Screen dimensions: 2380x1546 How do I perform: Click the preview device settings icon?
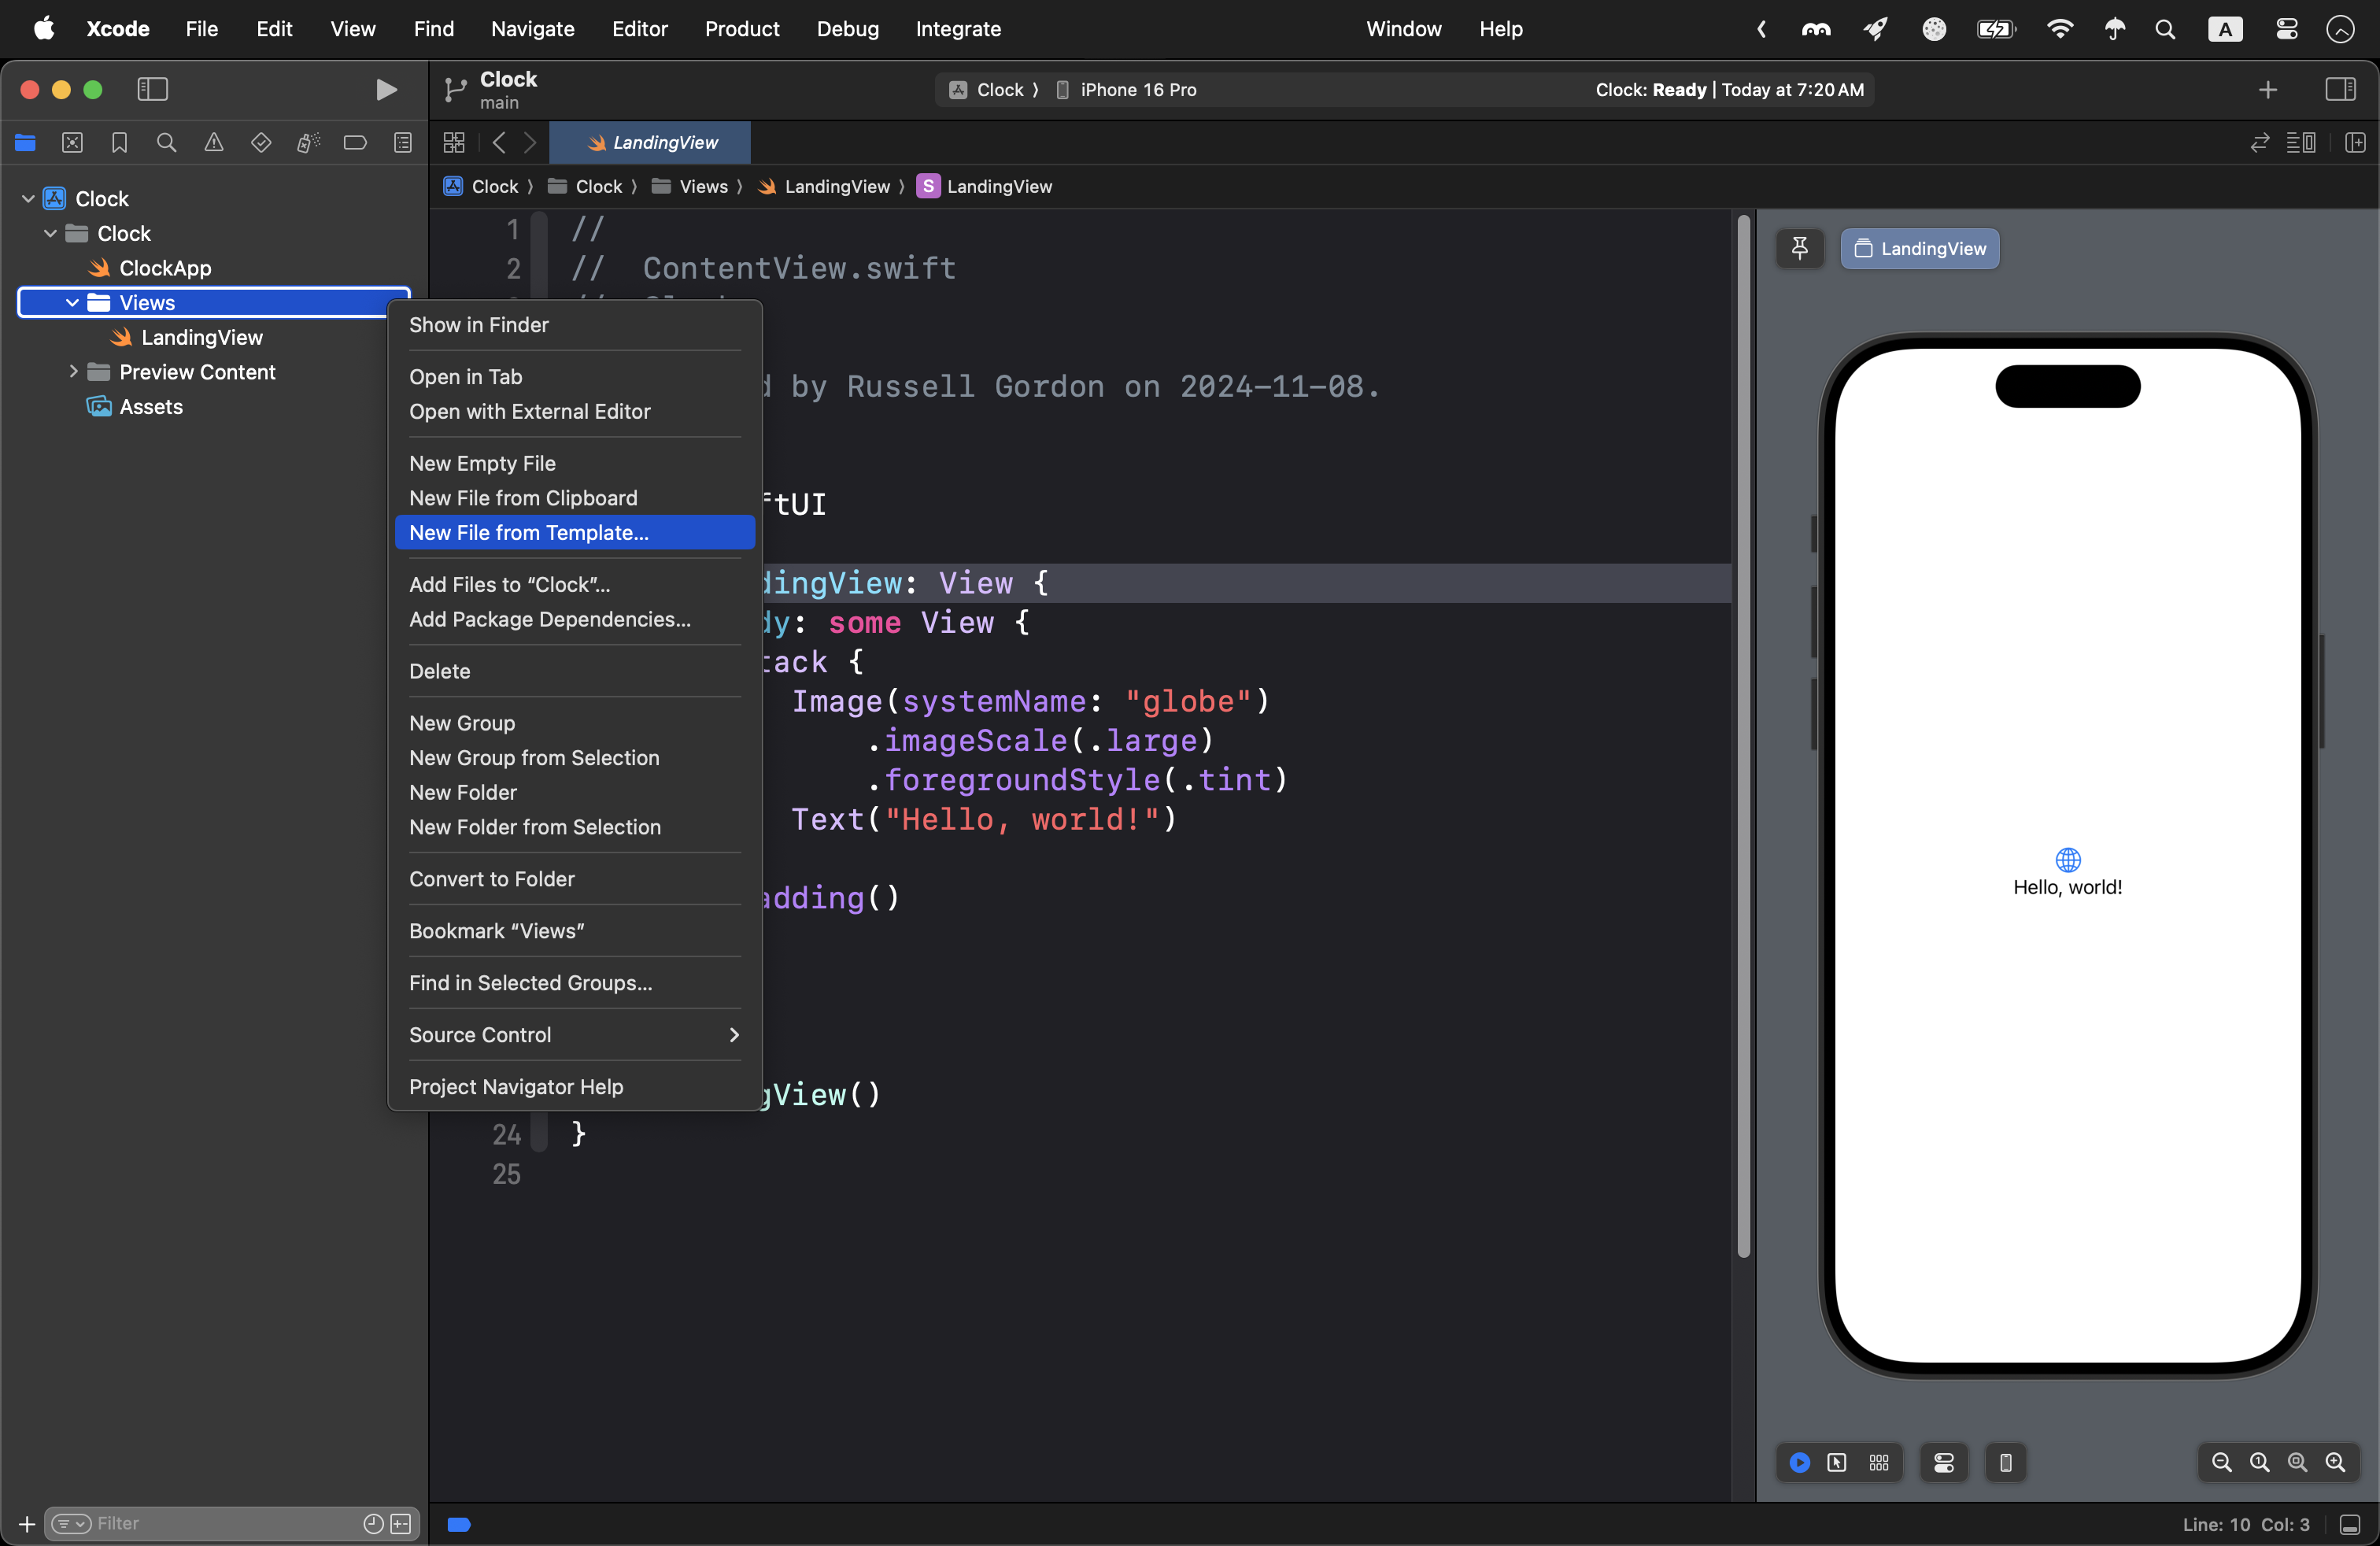click(1944, 1462)
